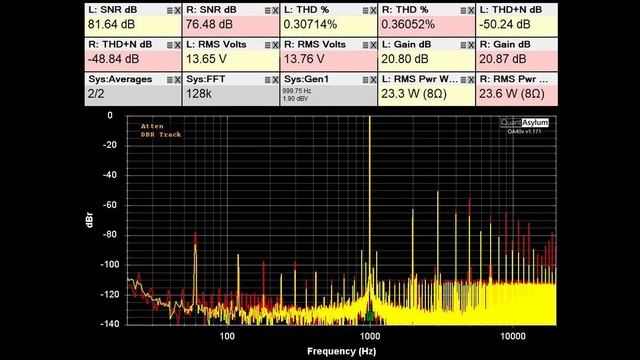Click the green marker at 1000 Hz

coord(370,316)
